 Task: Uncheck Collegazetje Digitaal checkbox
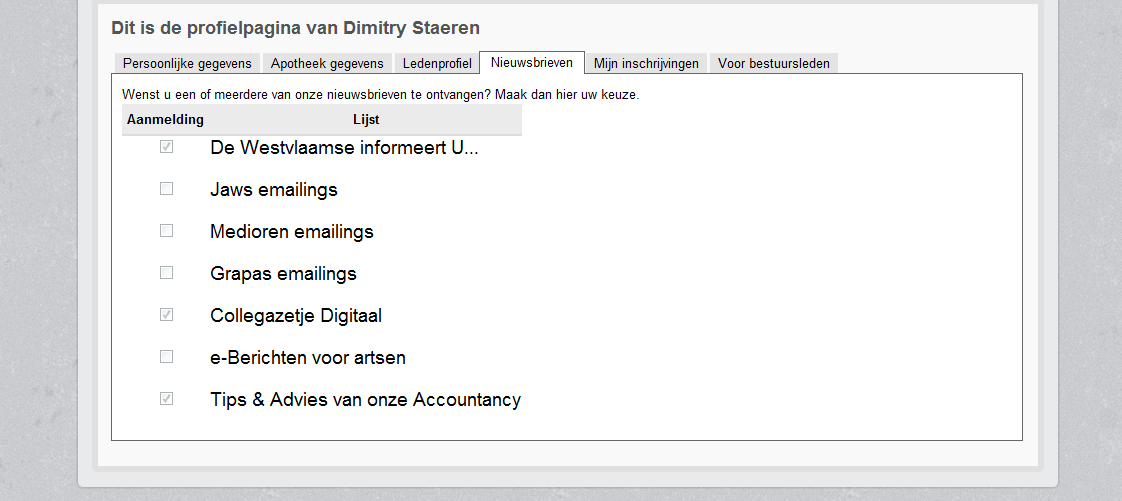pos(166,314)
